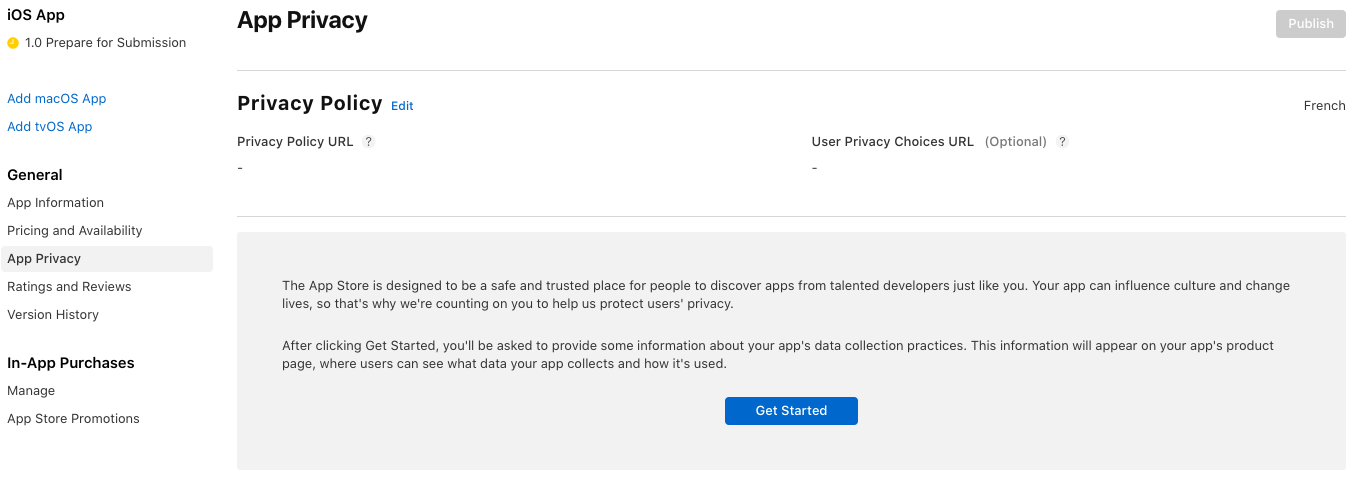Image resolution: width=1368 pixels, height=487 pixels.
Task: Open Ratings and Reviews
Action: coord(69,287)
